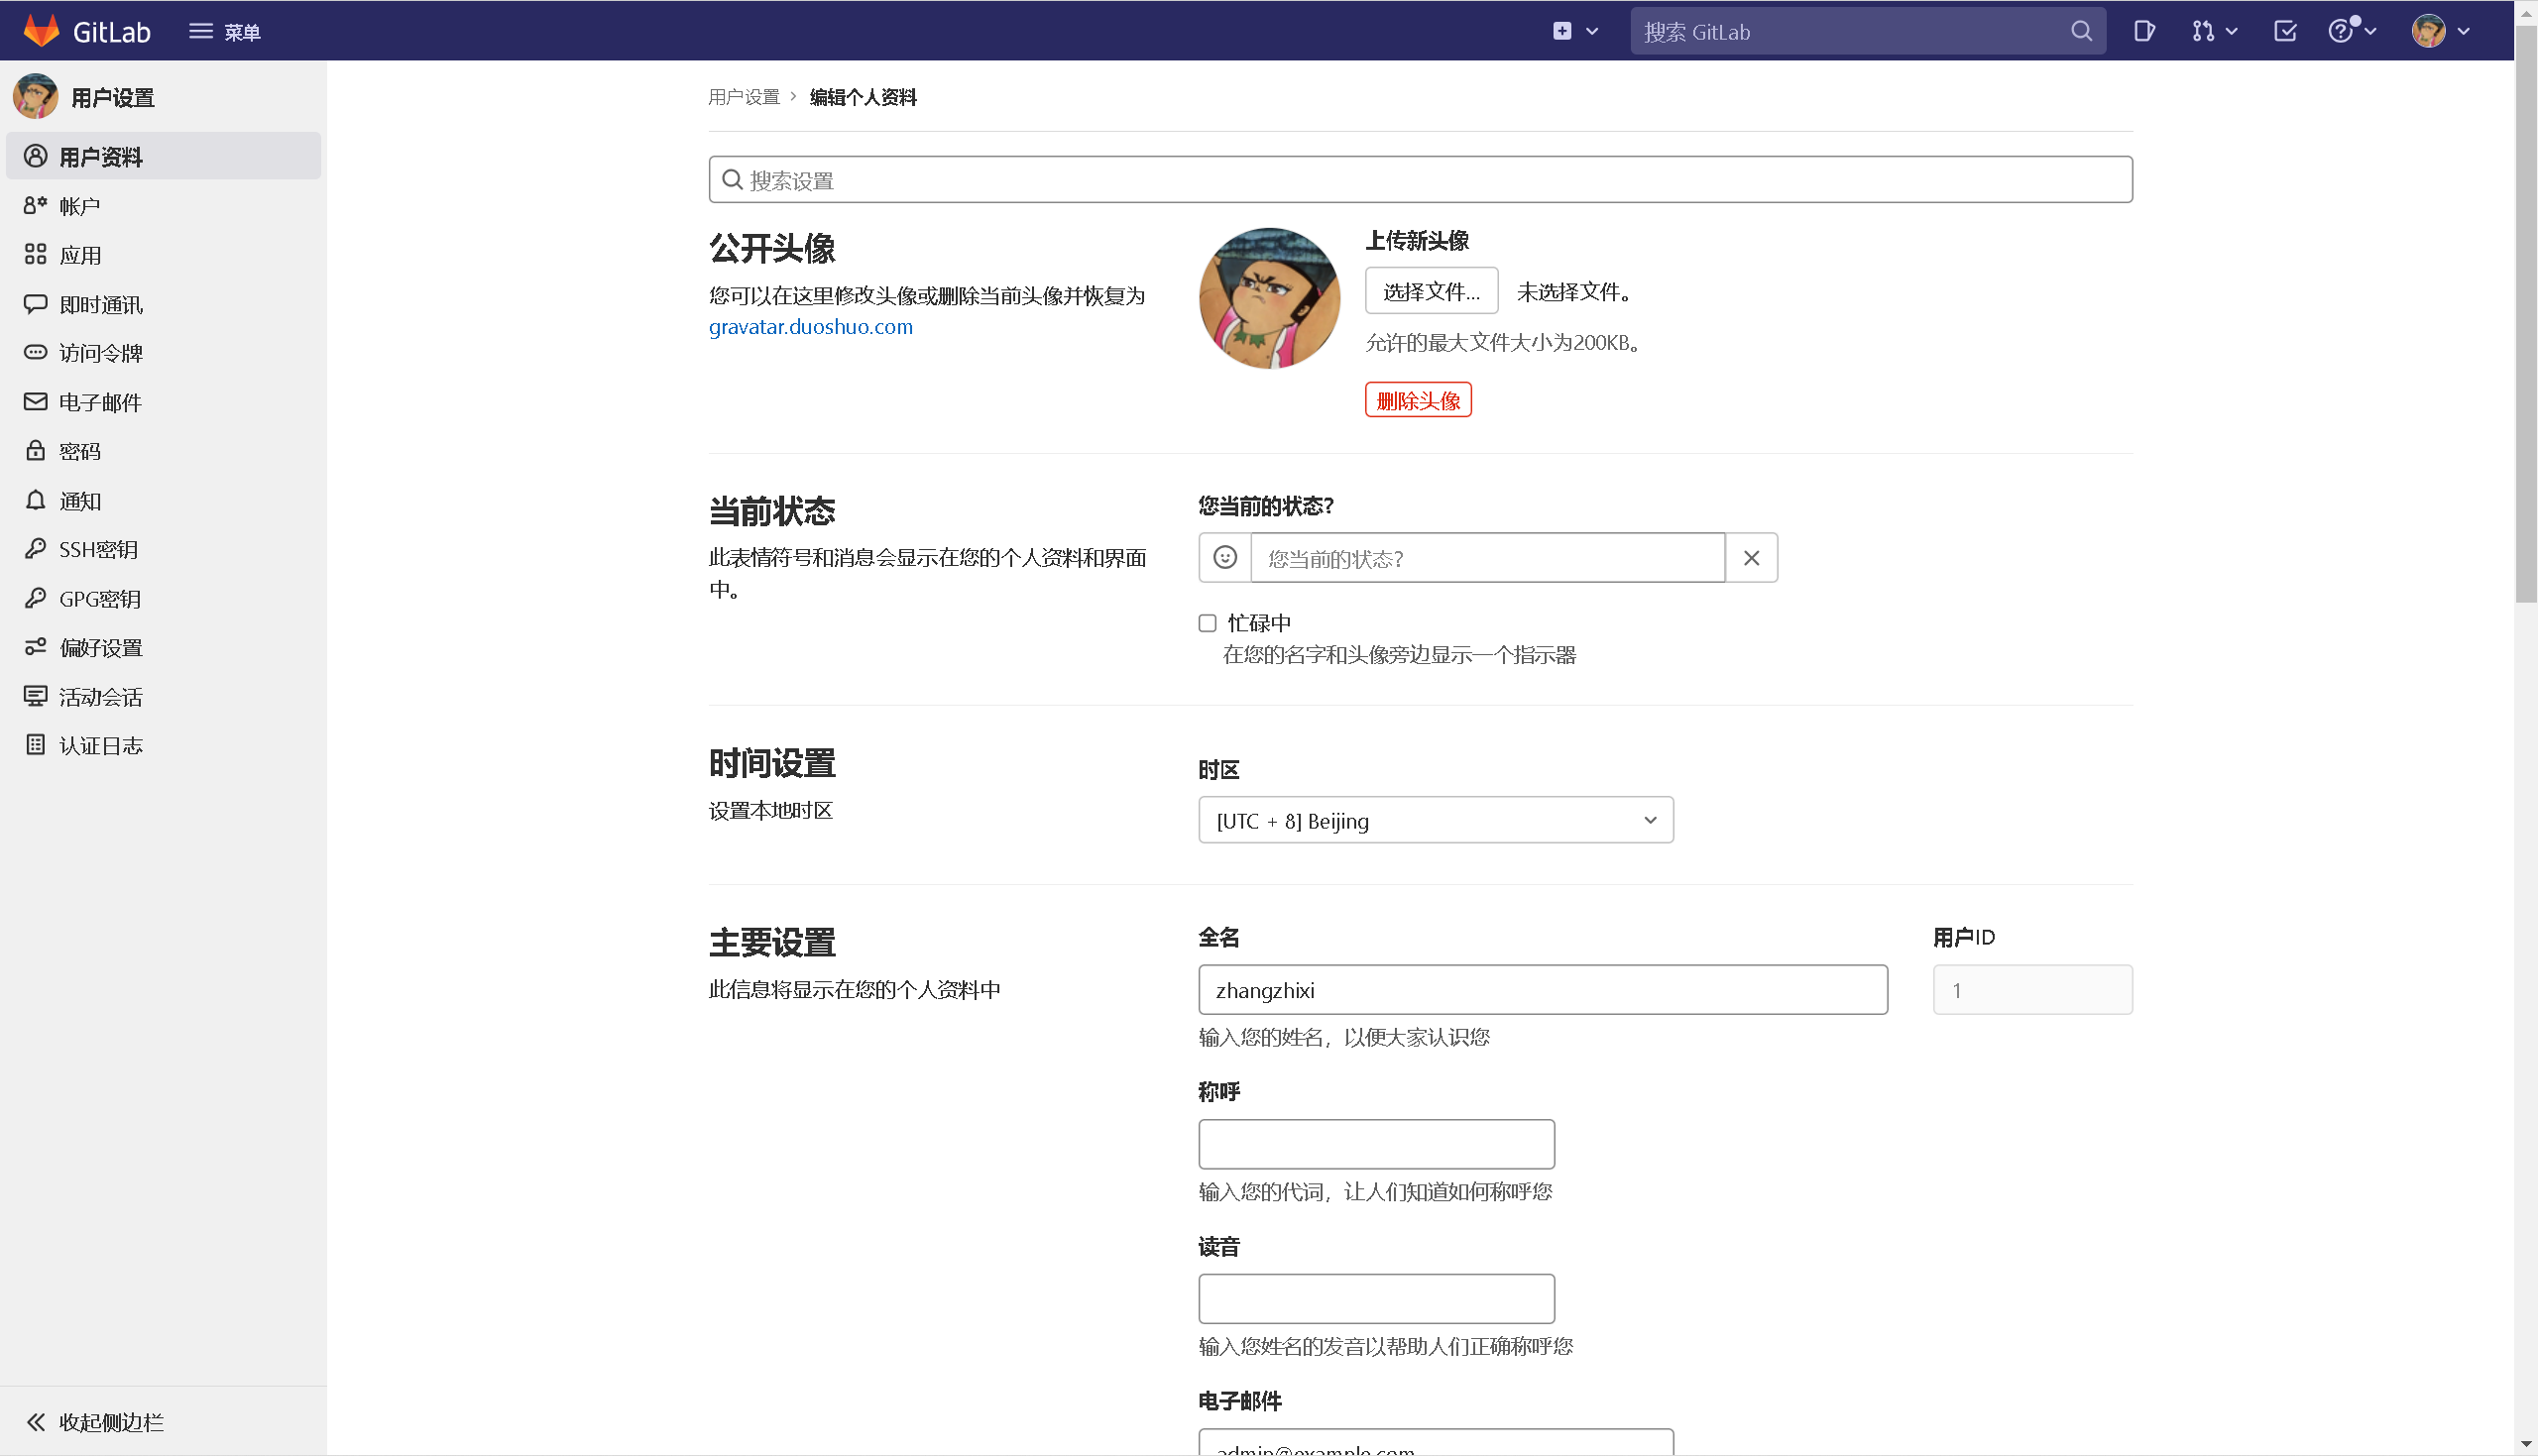
Task: Click the red 删除头像 button
Action: click(1417, 400)
